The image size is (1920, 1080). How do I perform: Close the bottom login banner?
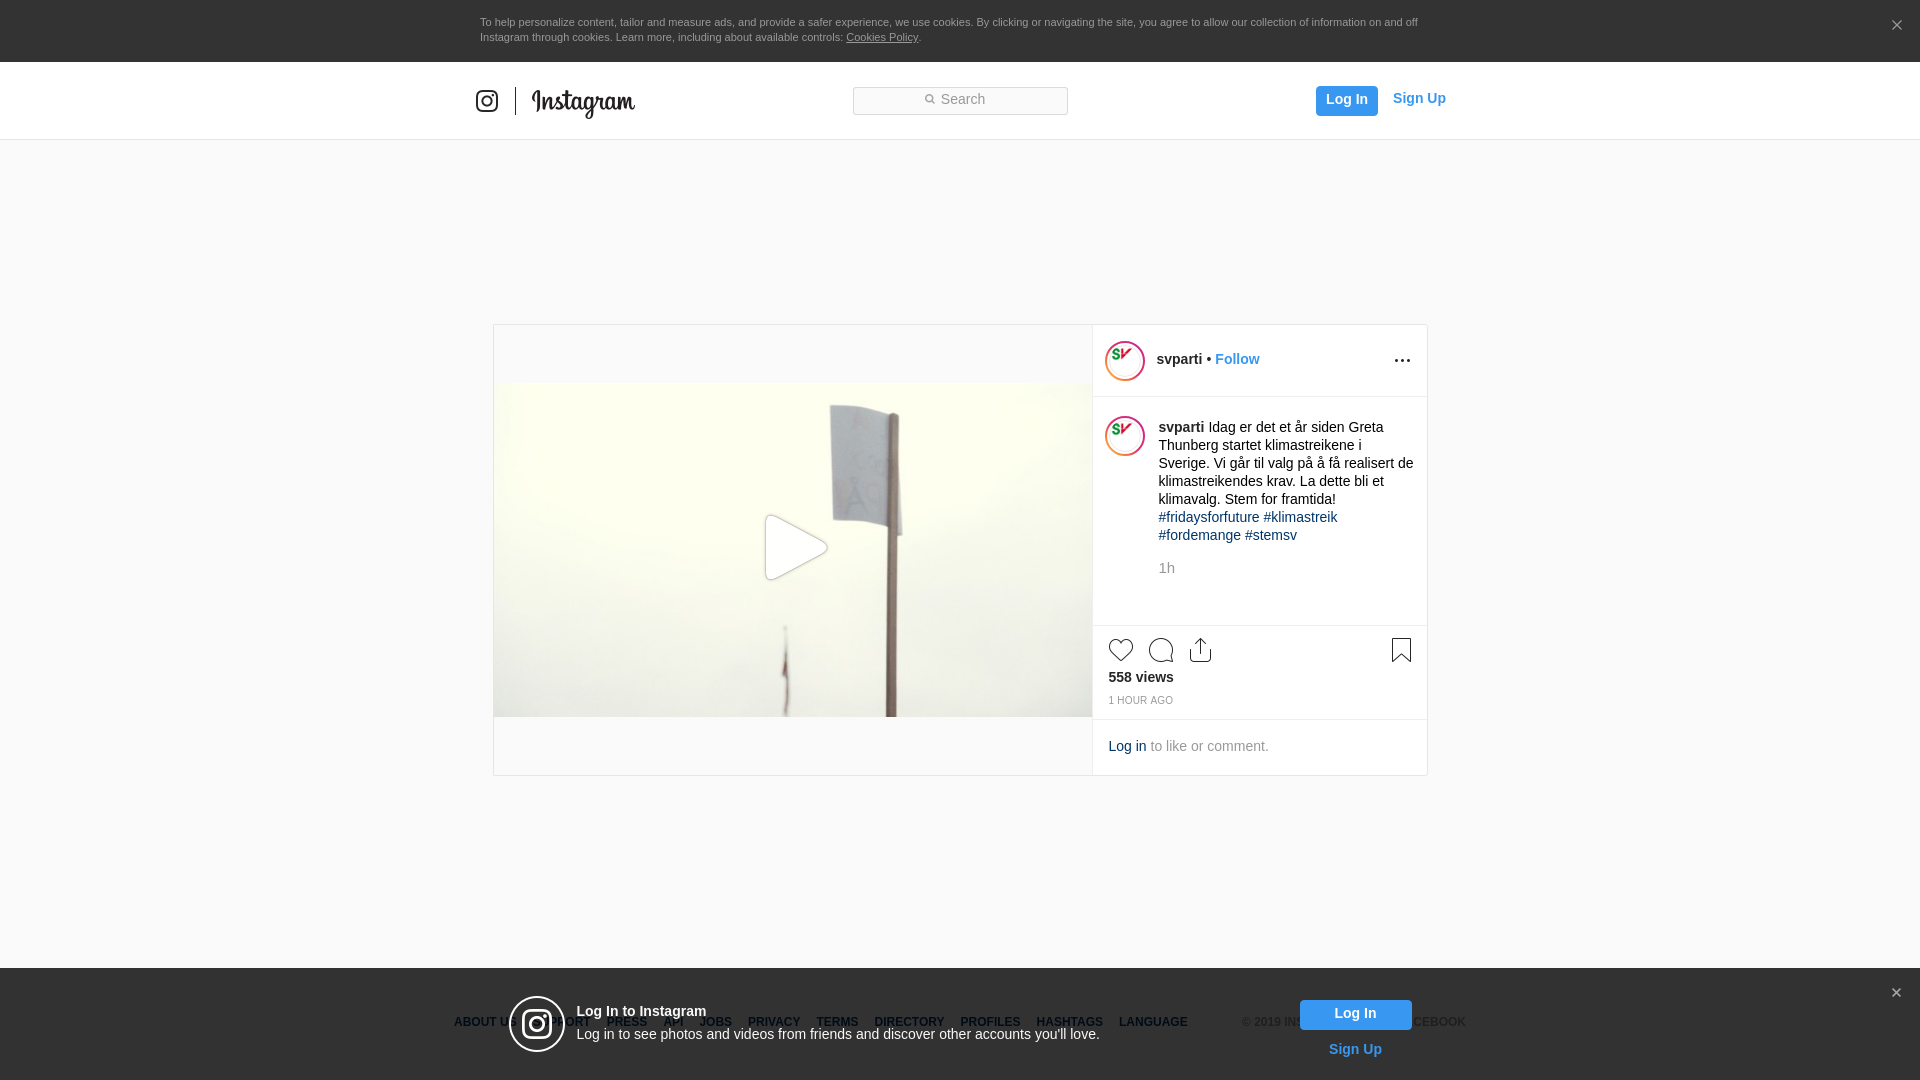(1896, 993)
